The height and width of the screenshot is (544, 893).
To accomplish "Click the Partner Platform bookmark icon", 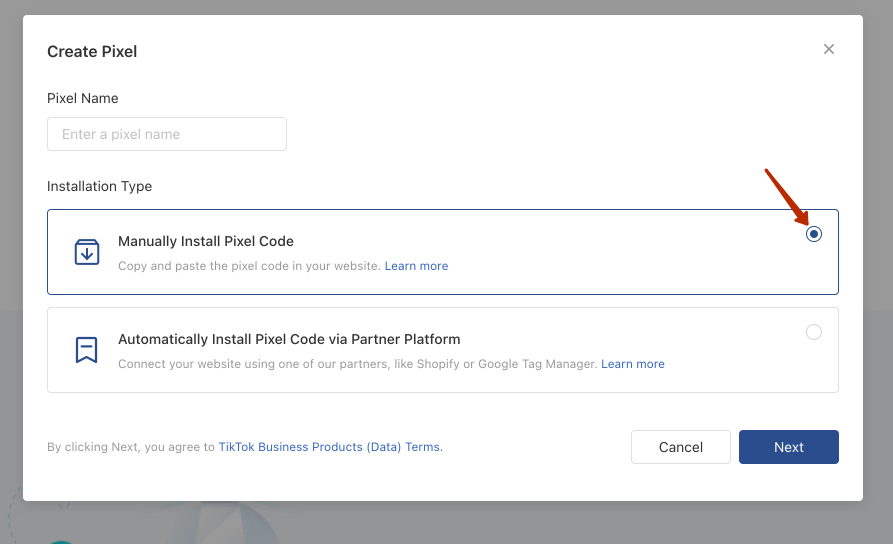I will click(x=87, y=350).
